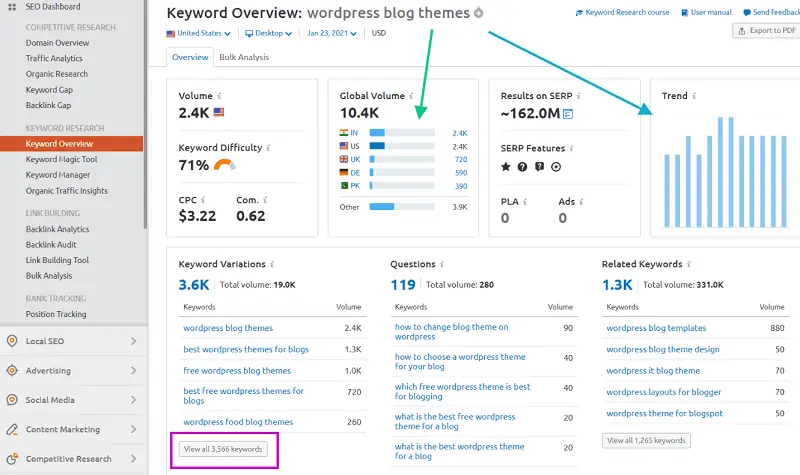This screenshot has height=475, width=800.
Task: Click the sidebar vertical scrollbar
Action: 145,115
